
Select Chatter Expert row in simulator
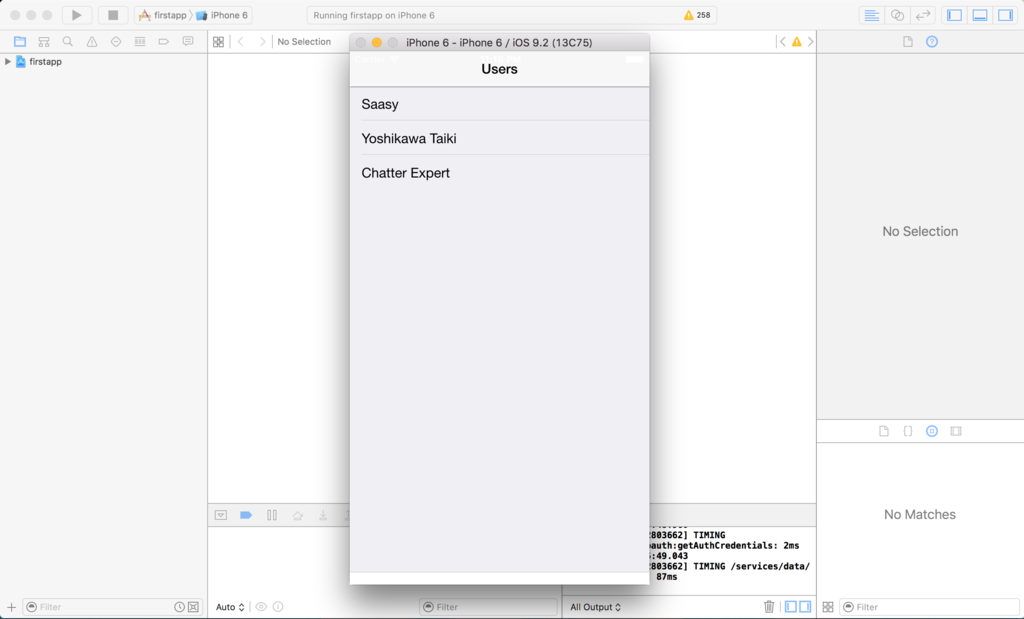pyautogui.click(x=500, y=172)
